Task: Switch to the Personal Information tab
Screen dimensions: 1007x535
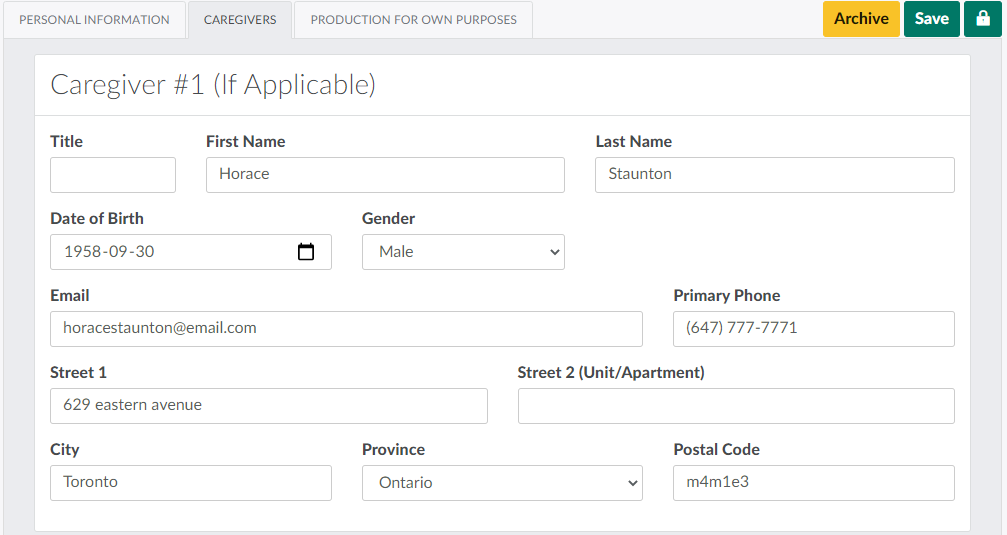Action: point(94,20)
